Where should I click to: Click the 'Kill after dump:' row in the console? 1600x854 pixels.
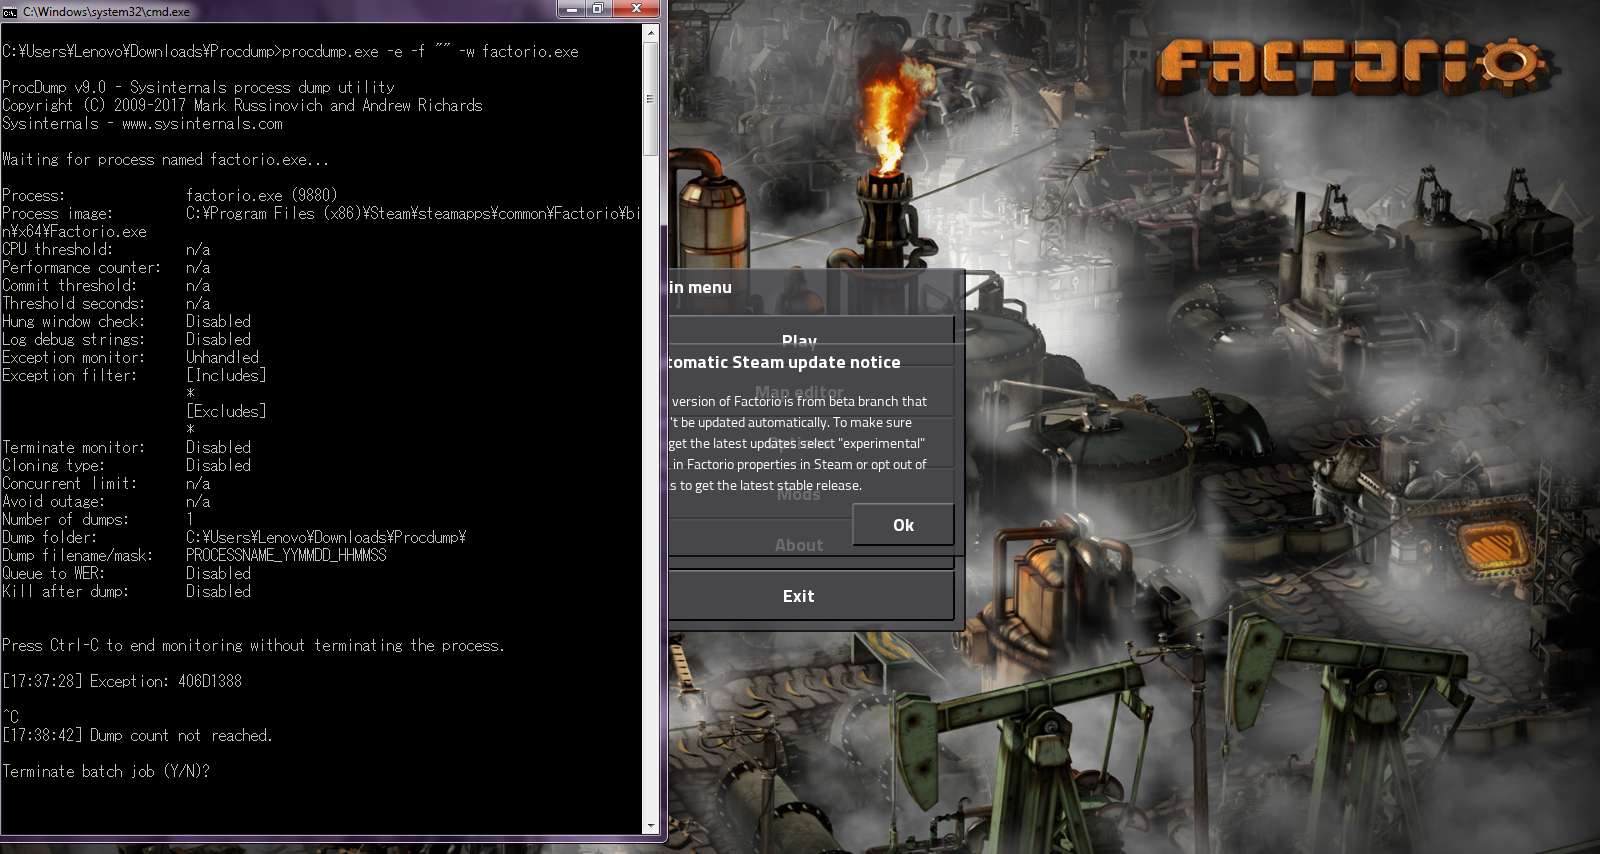126,591
